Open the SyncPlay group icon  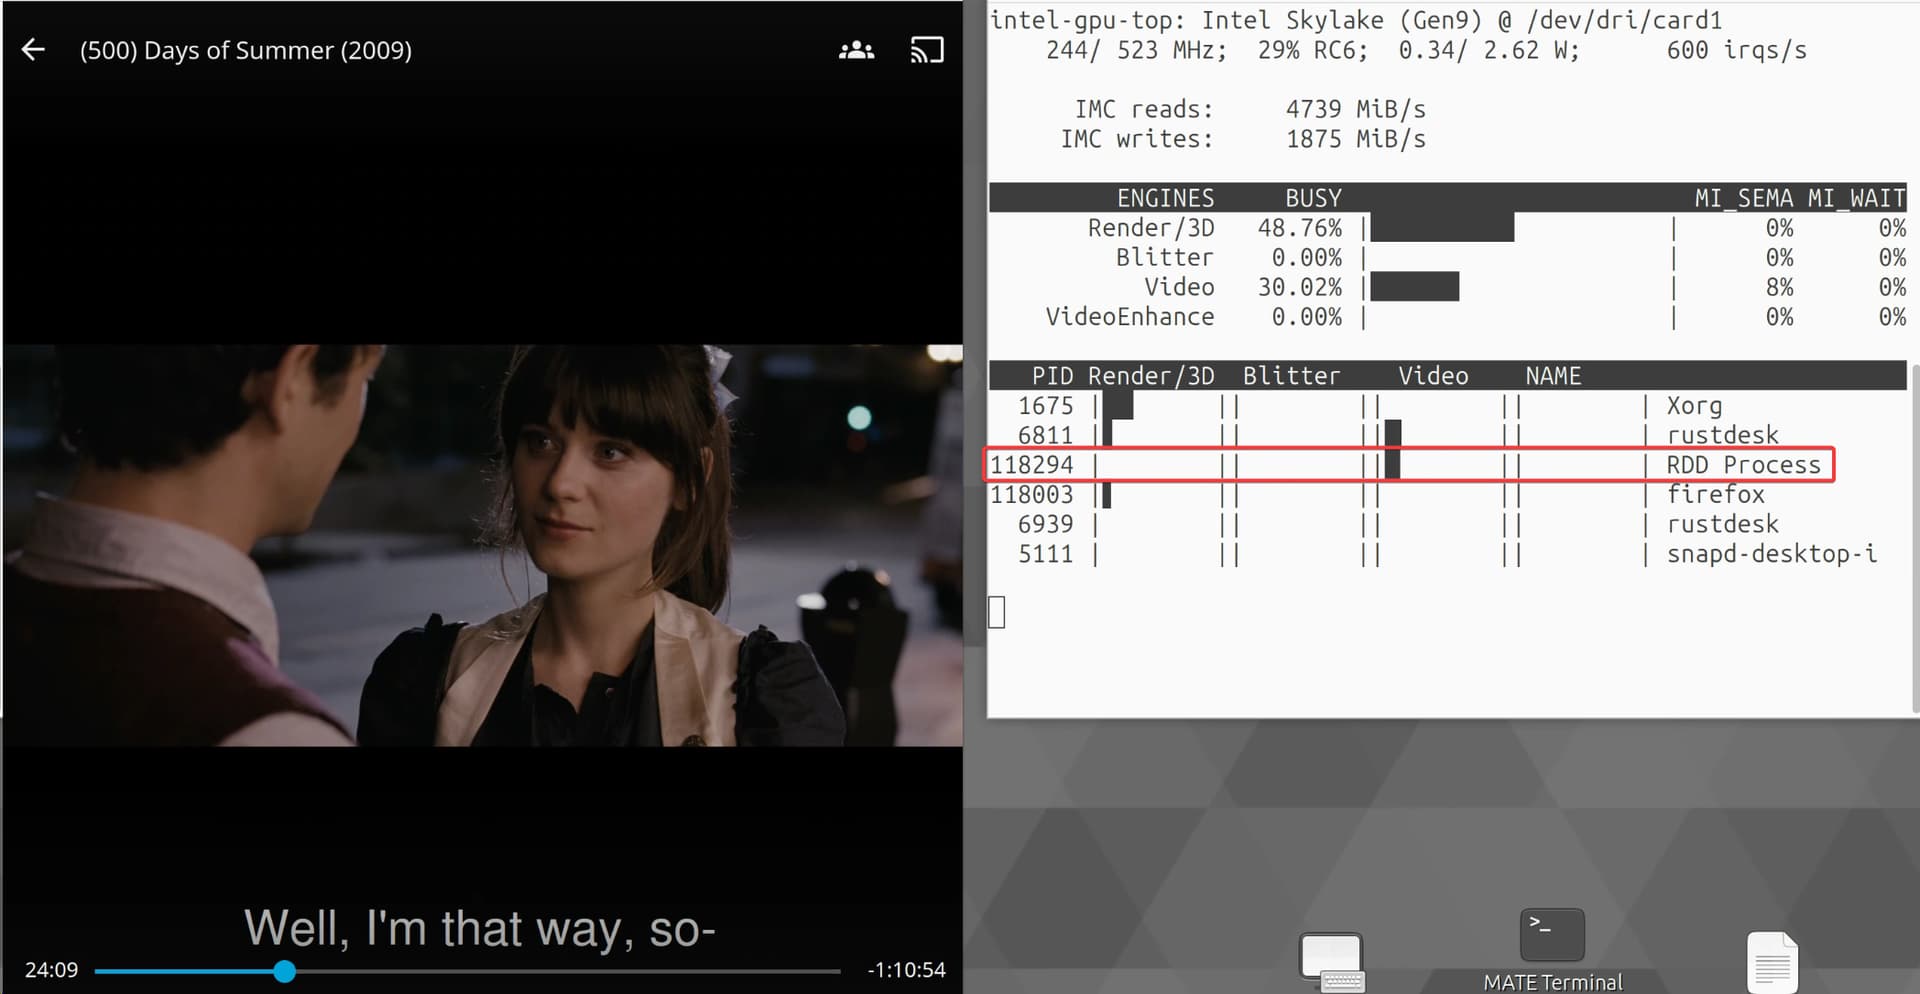856,50
